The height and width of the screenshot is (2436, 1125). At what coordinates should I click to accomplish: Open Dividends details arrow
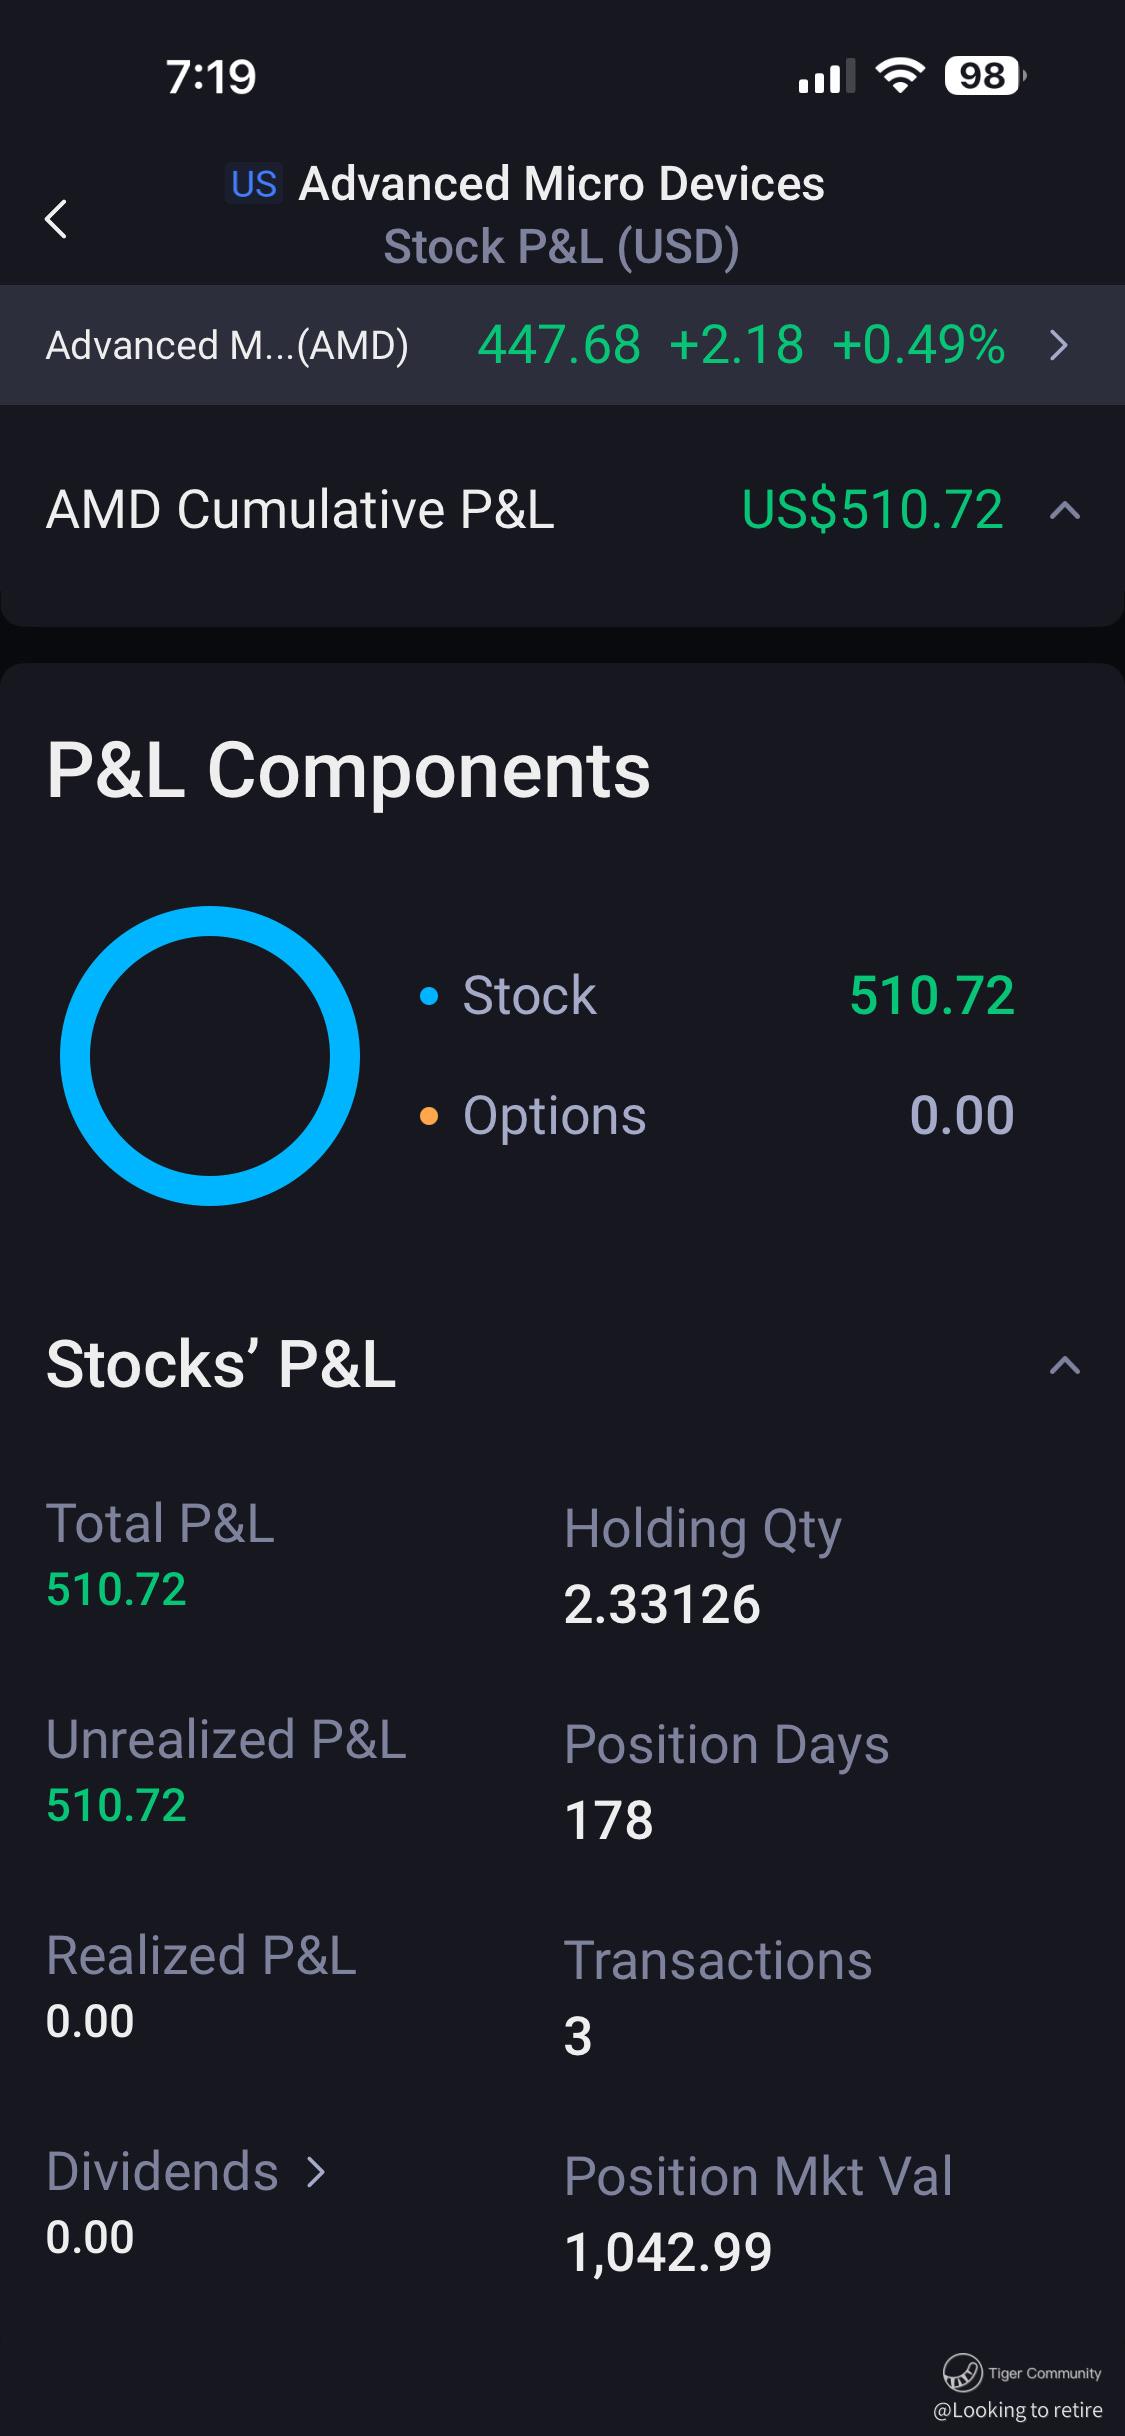click(316, 2172)
